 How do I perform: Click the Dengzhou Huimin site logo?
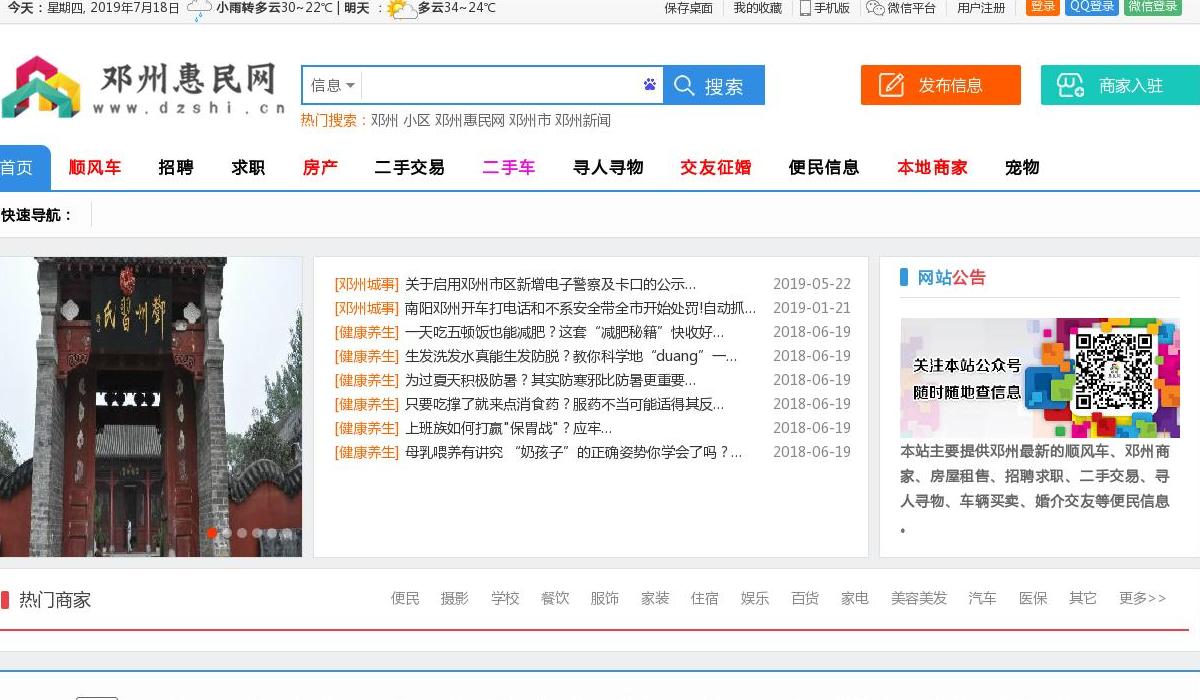143,87
